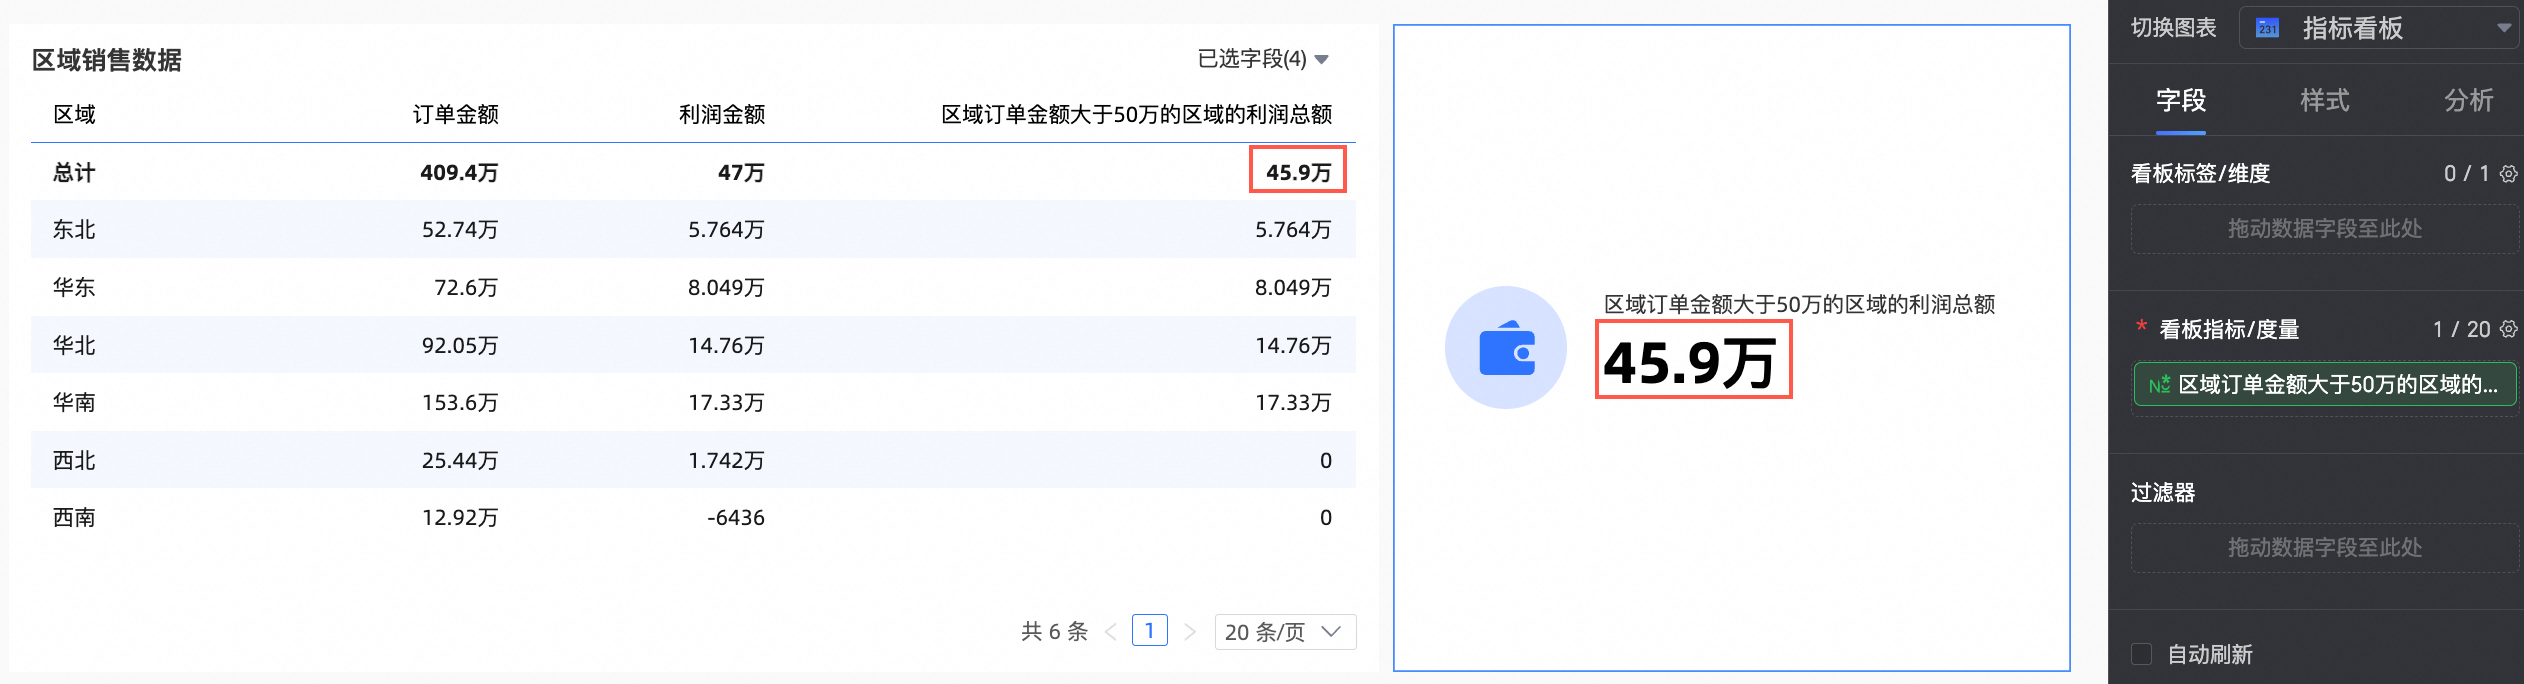Click the 1 / 20 measure counter

tap(2461, 329)
